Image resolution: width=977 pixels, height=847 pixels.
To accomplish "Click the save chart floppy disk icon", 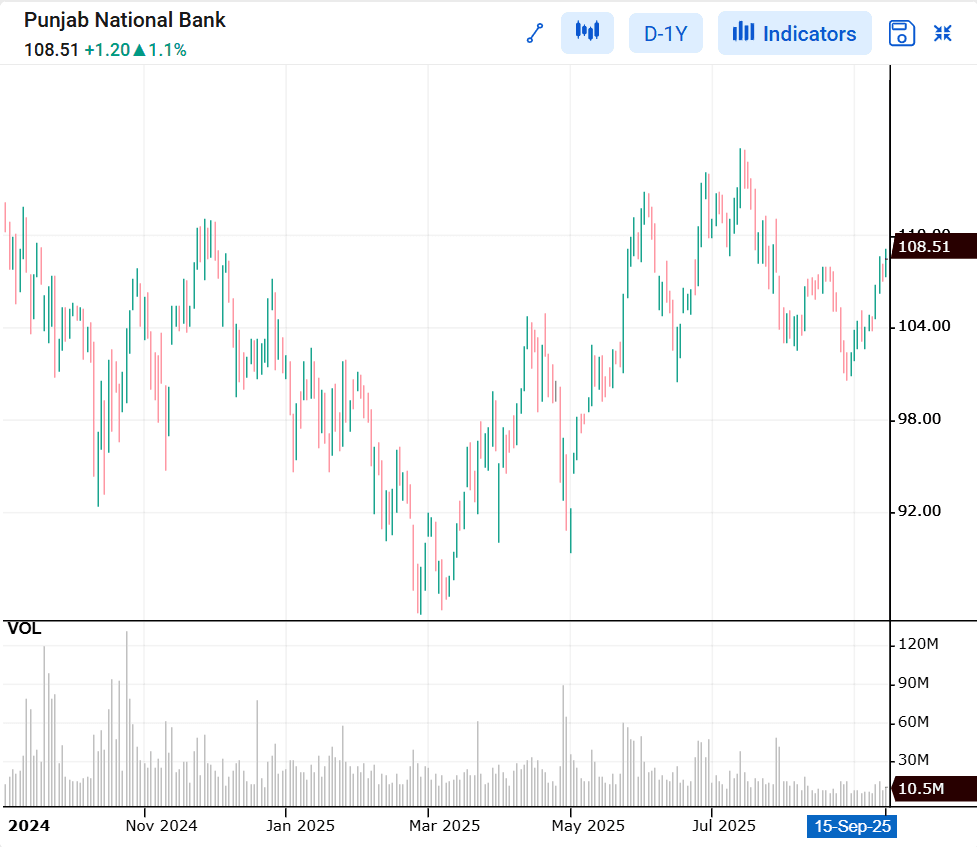I will coord(902,33).
